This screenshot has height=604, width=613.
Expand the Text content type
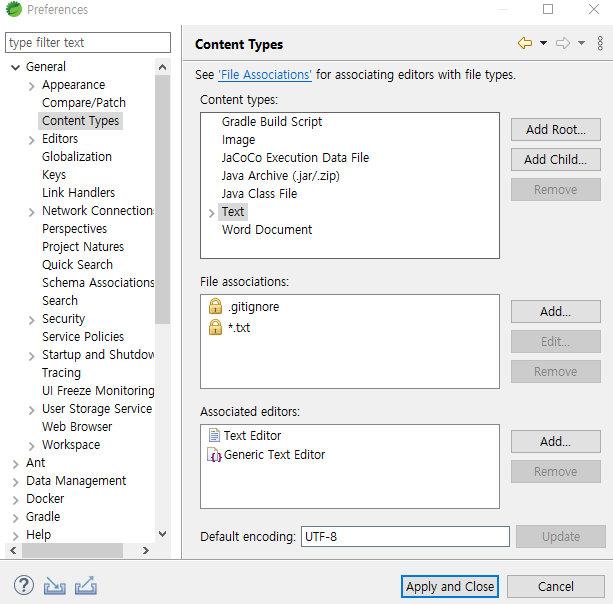click(212, 213)
